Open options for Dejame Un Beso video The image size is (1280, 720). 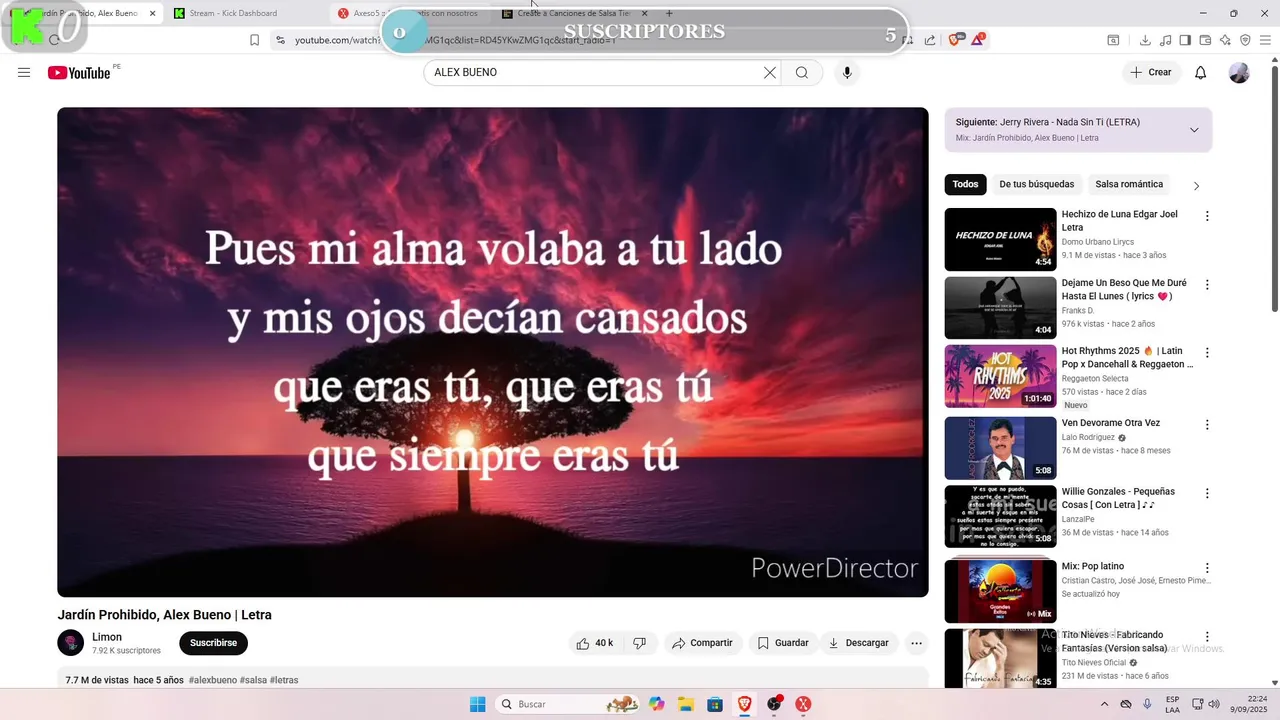[1207, 285]
